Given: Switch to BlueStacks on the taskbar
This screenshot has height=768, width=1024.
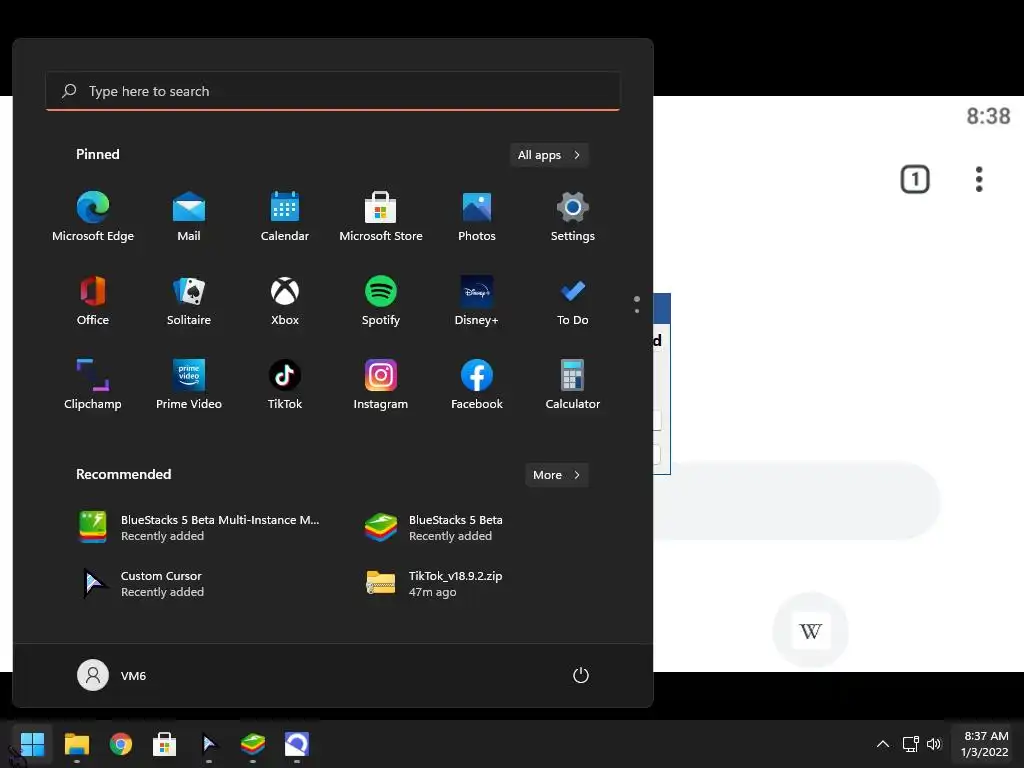Looking at the screenshot, I should 253,744.
